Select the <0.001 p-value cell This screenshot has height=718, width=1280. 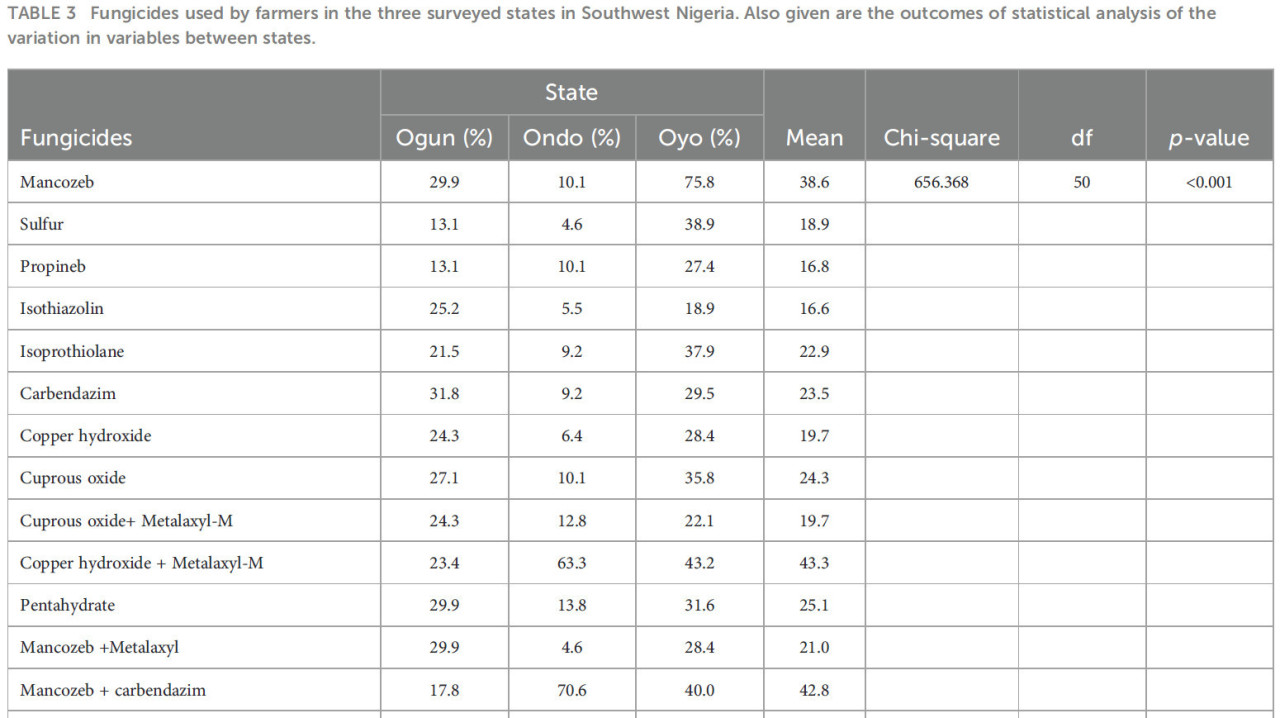click(1209, 182)
